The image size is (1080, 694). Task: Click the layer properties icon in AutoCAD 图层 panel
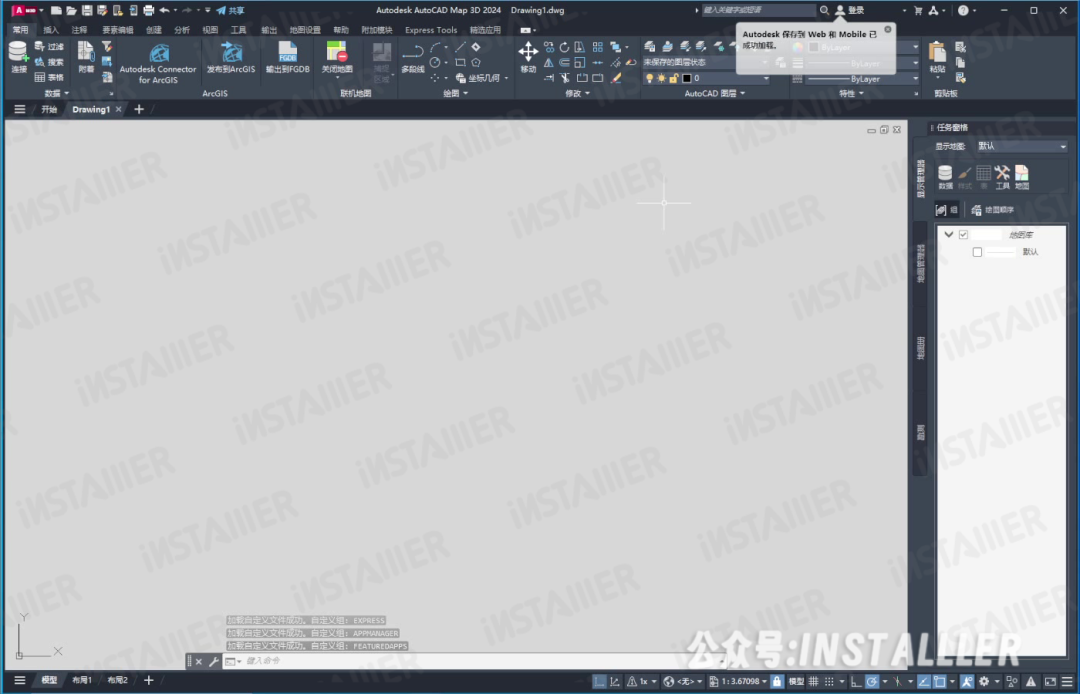650,47
